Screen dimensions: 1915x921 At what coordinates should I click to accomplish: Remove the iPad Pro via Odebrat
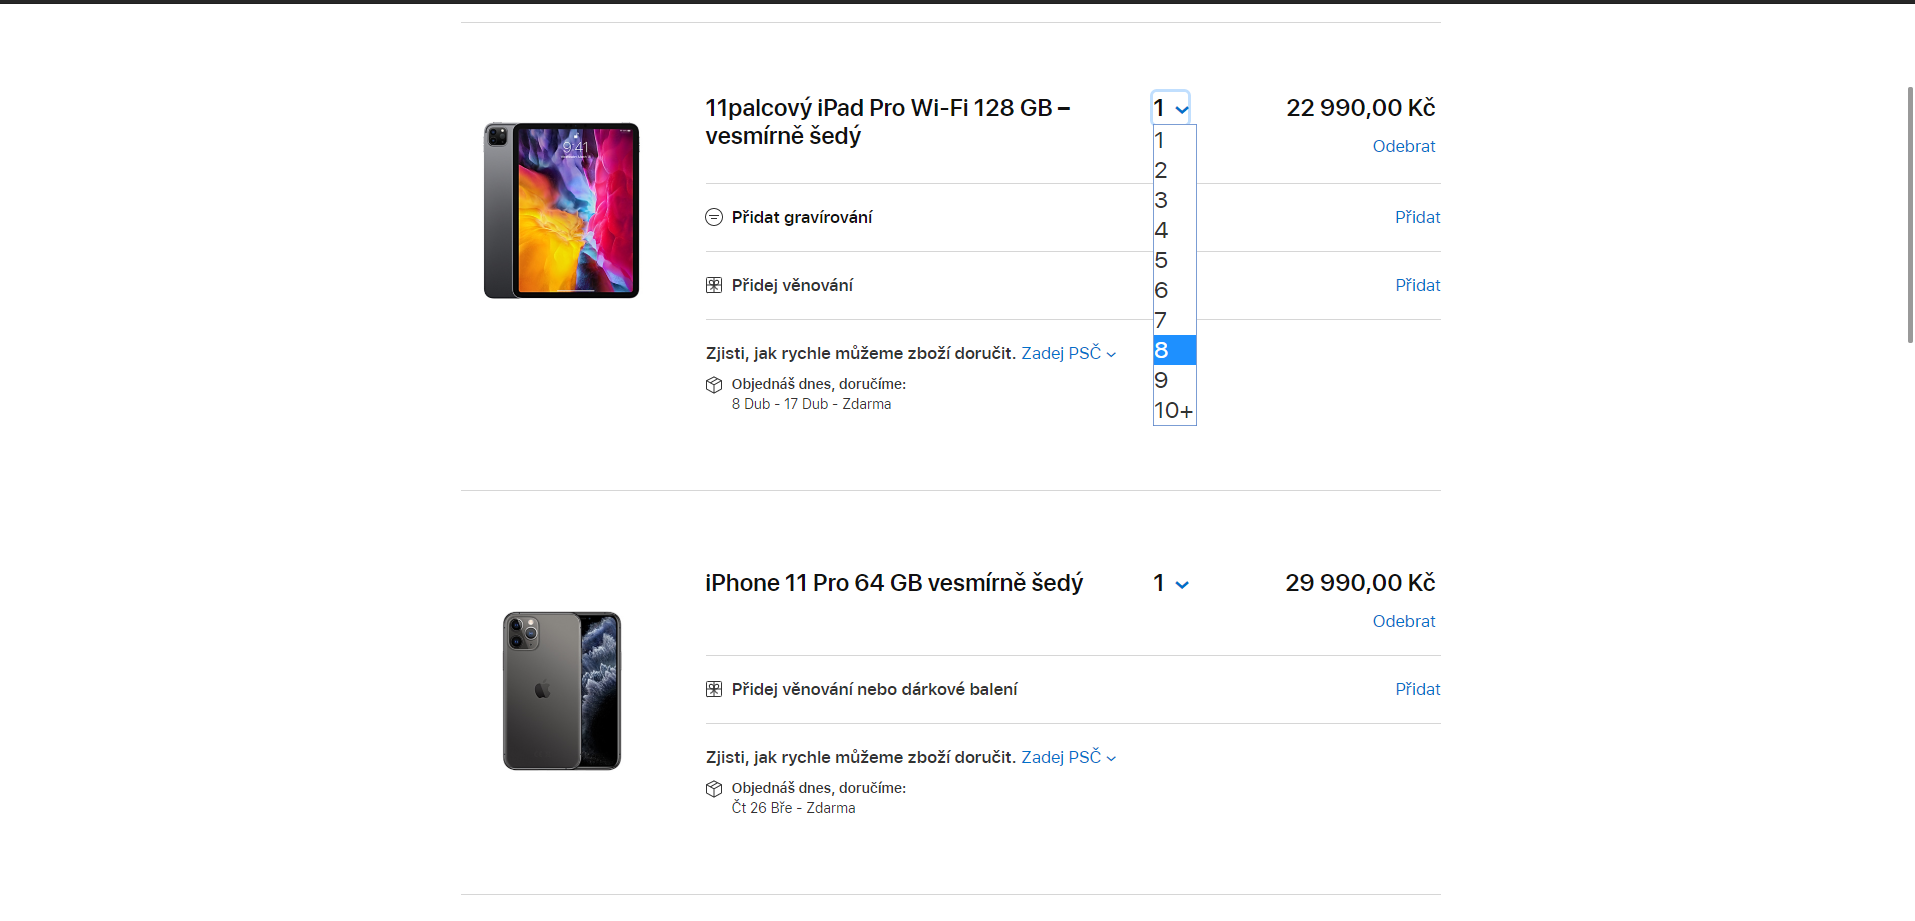click(1403, 146)
